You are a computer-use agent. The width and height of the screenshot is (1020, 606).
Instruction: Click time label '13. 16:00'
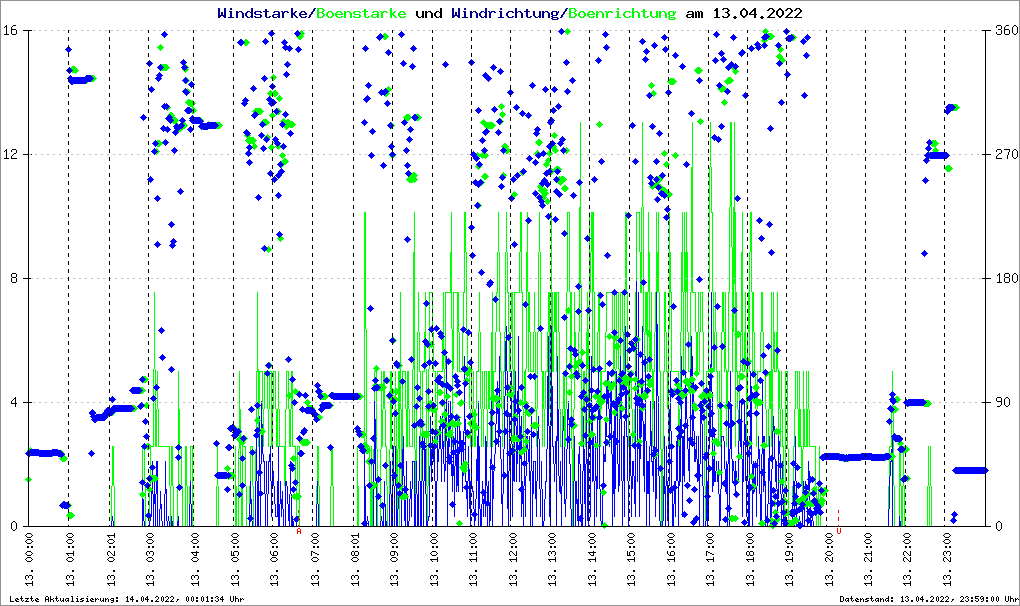pos(671,559)
